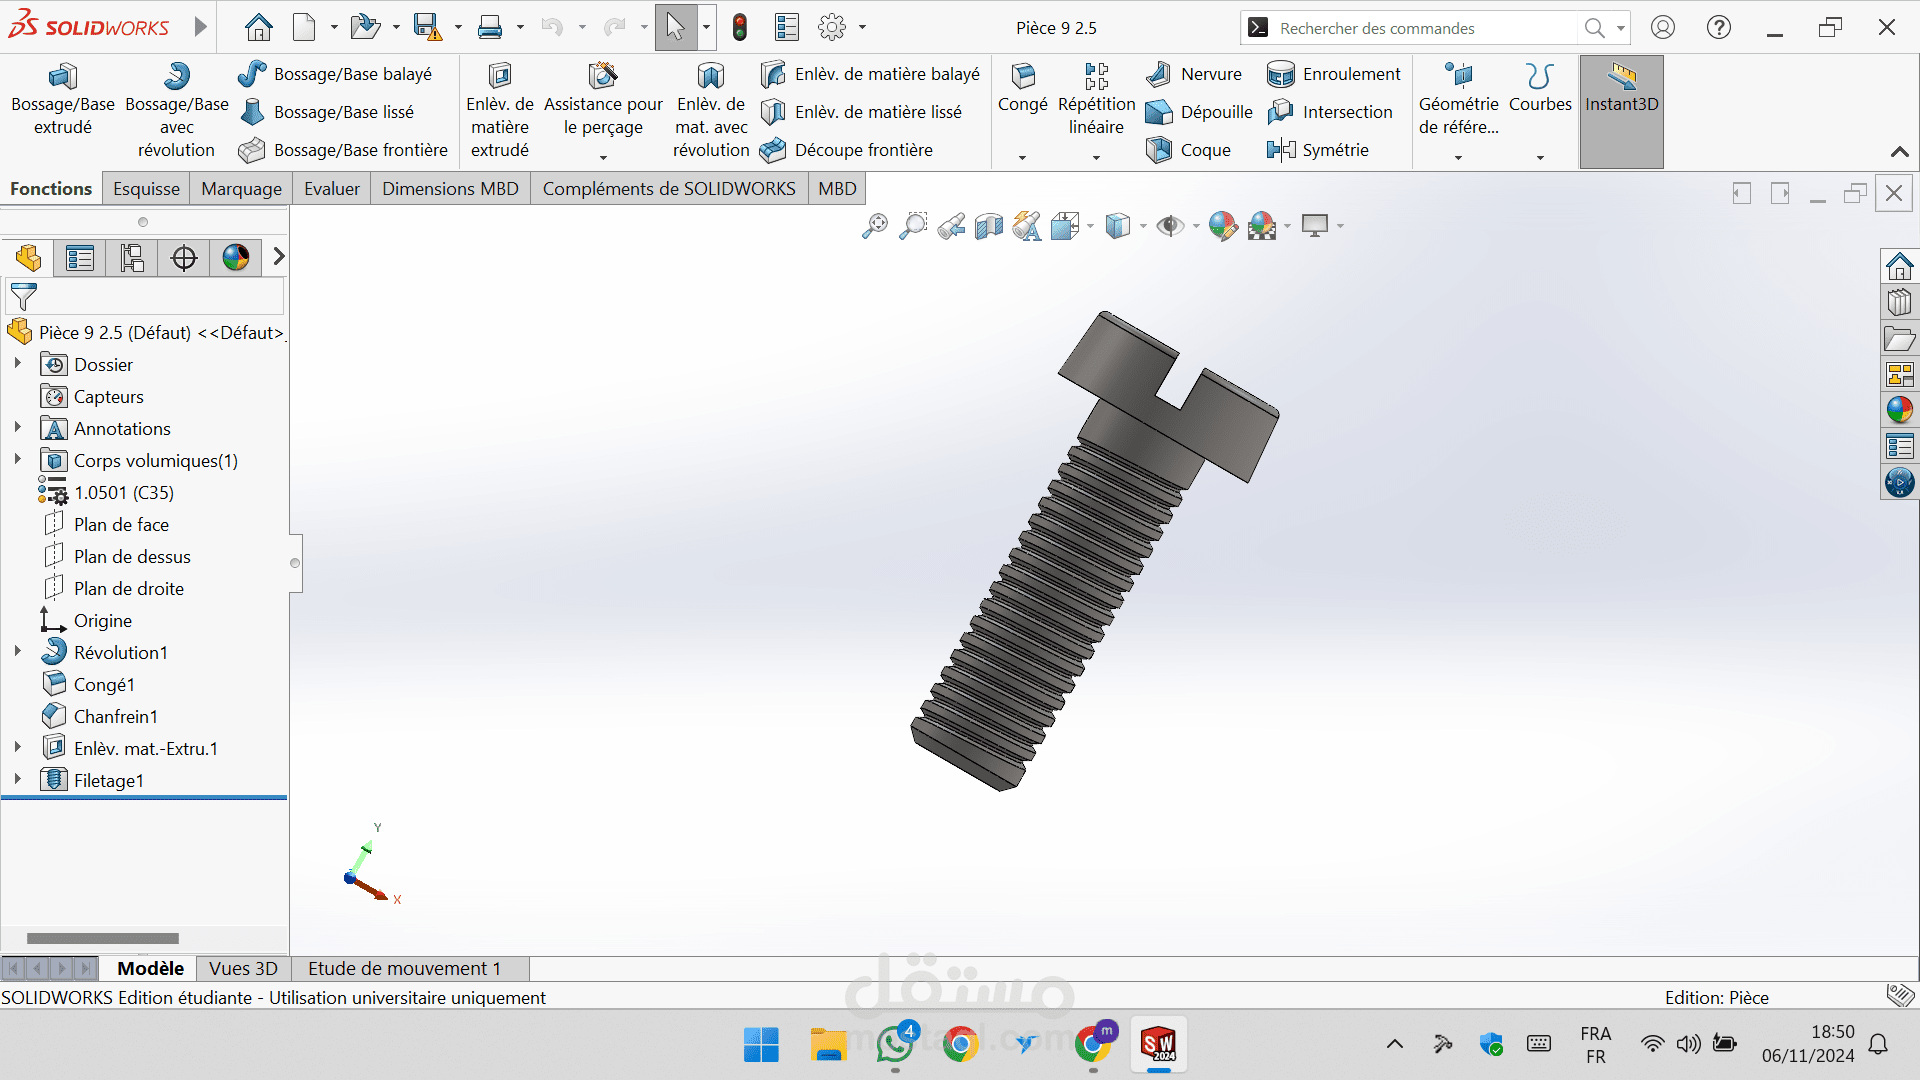Expand the Filetage1 tree node
The image size is (1920, 1080).
(17, 779)
